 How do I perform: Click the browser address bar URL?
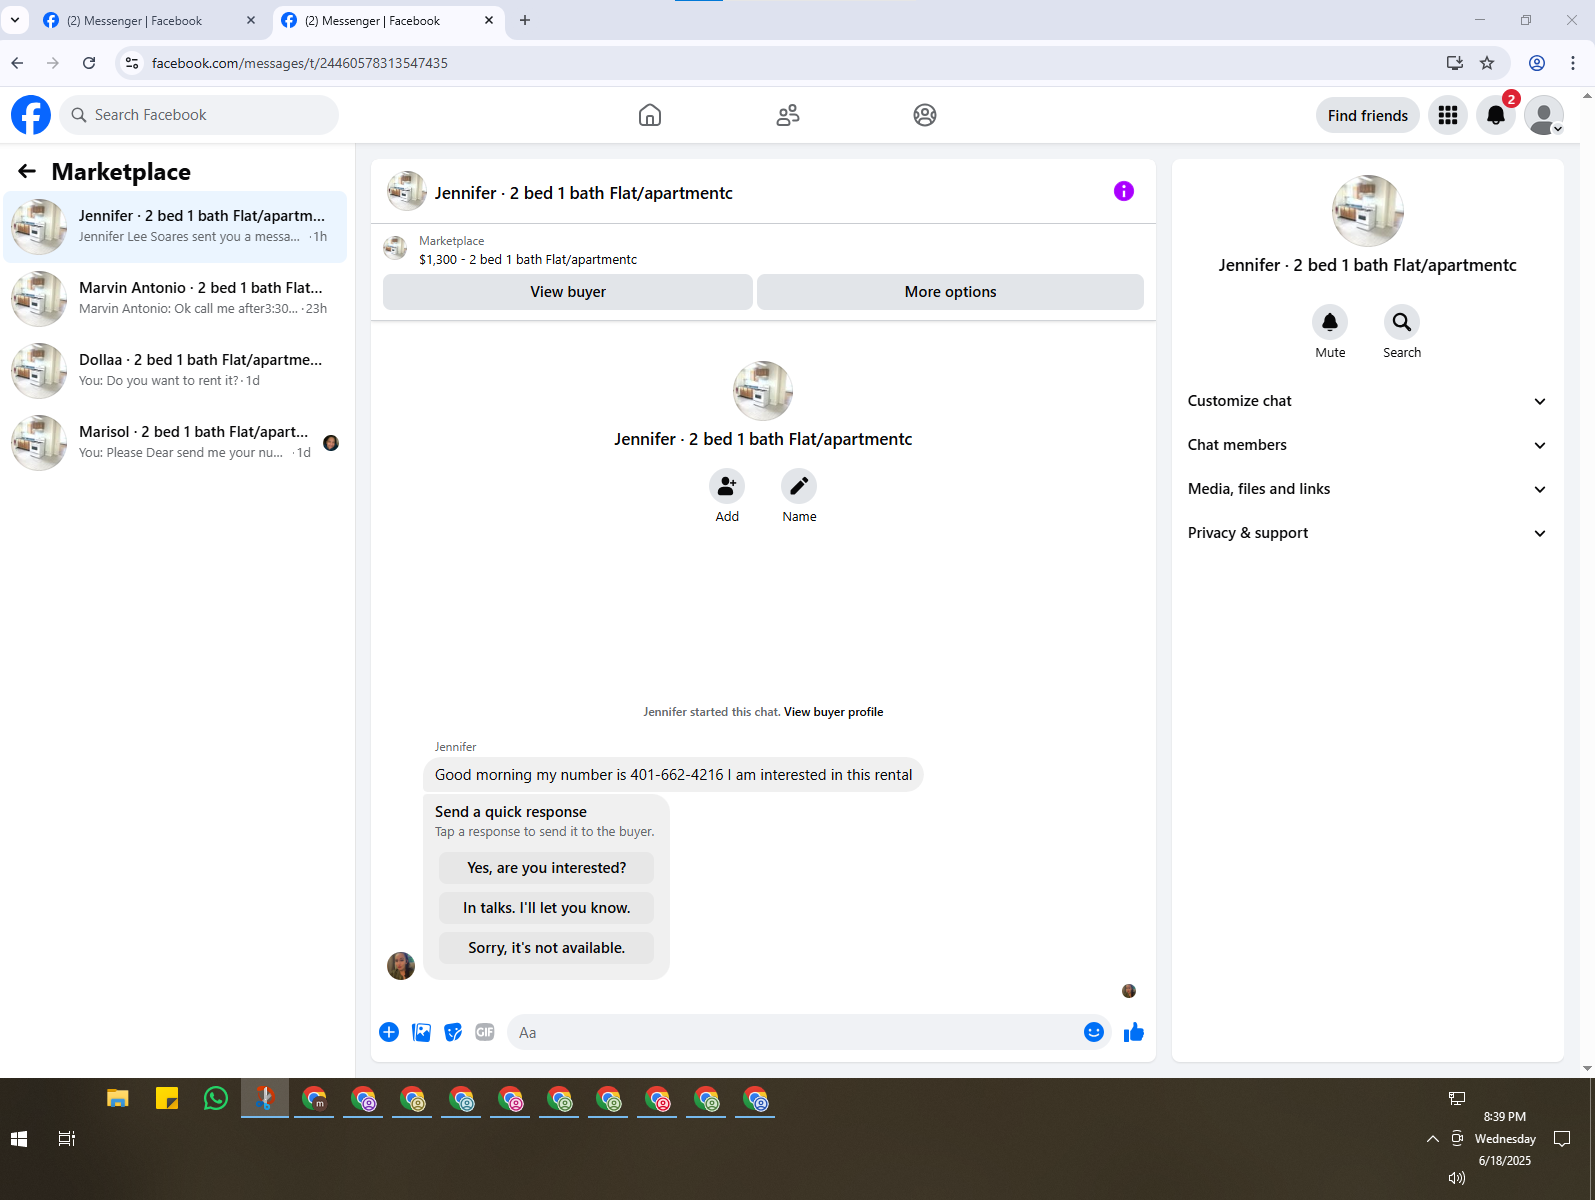300,63
